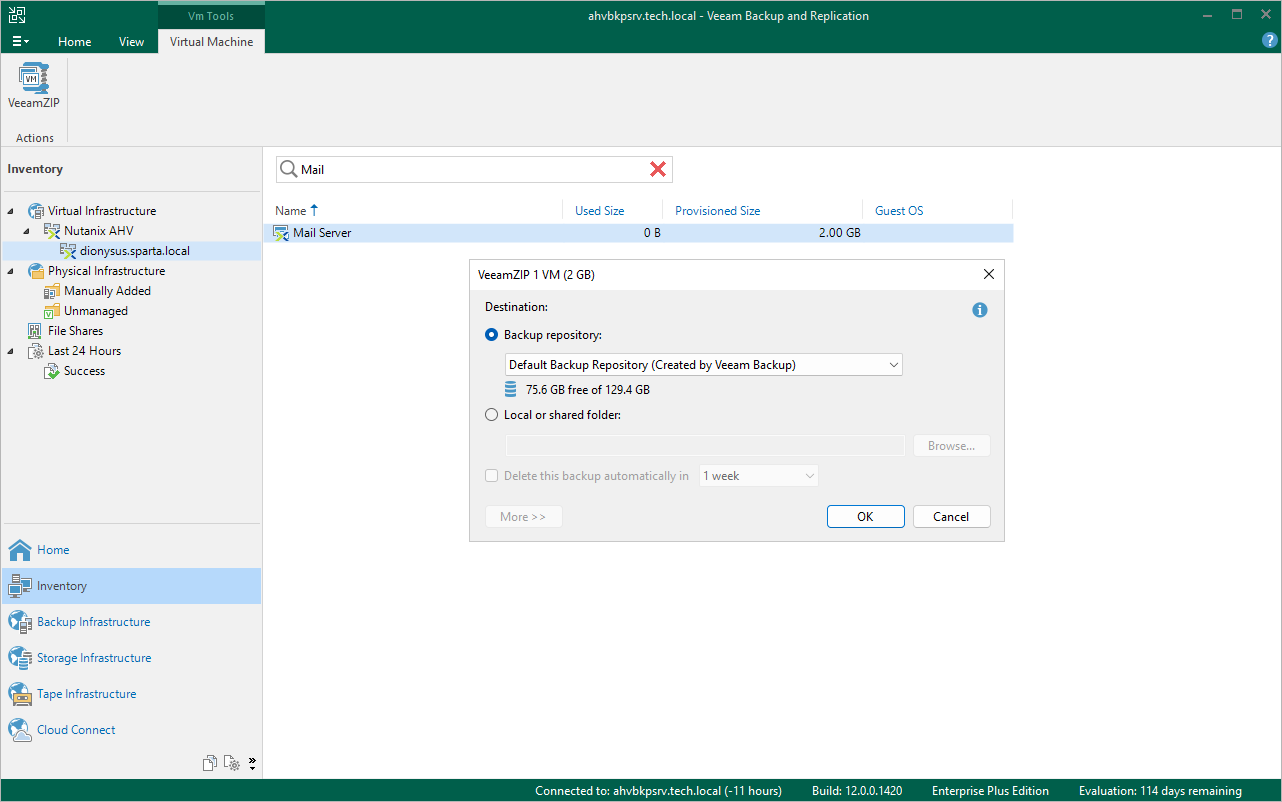Click the Nutanix AHV node icon
The image size is (1282, 802).
click(x=52, y=231)
